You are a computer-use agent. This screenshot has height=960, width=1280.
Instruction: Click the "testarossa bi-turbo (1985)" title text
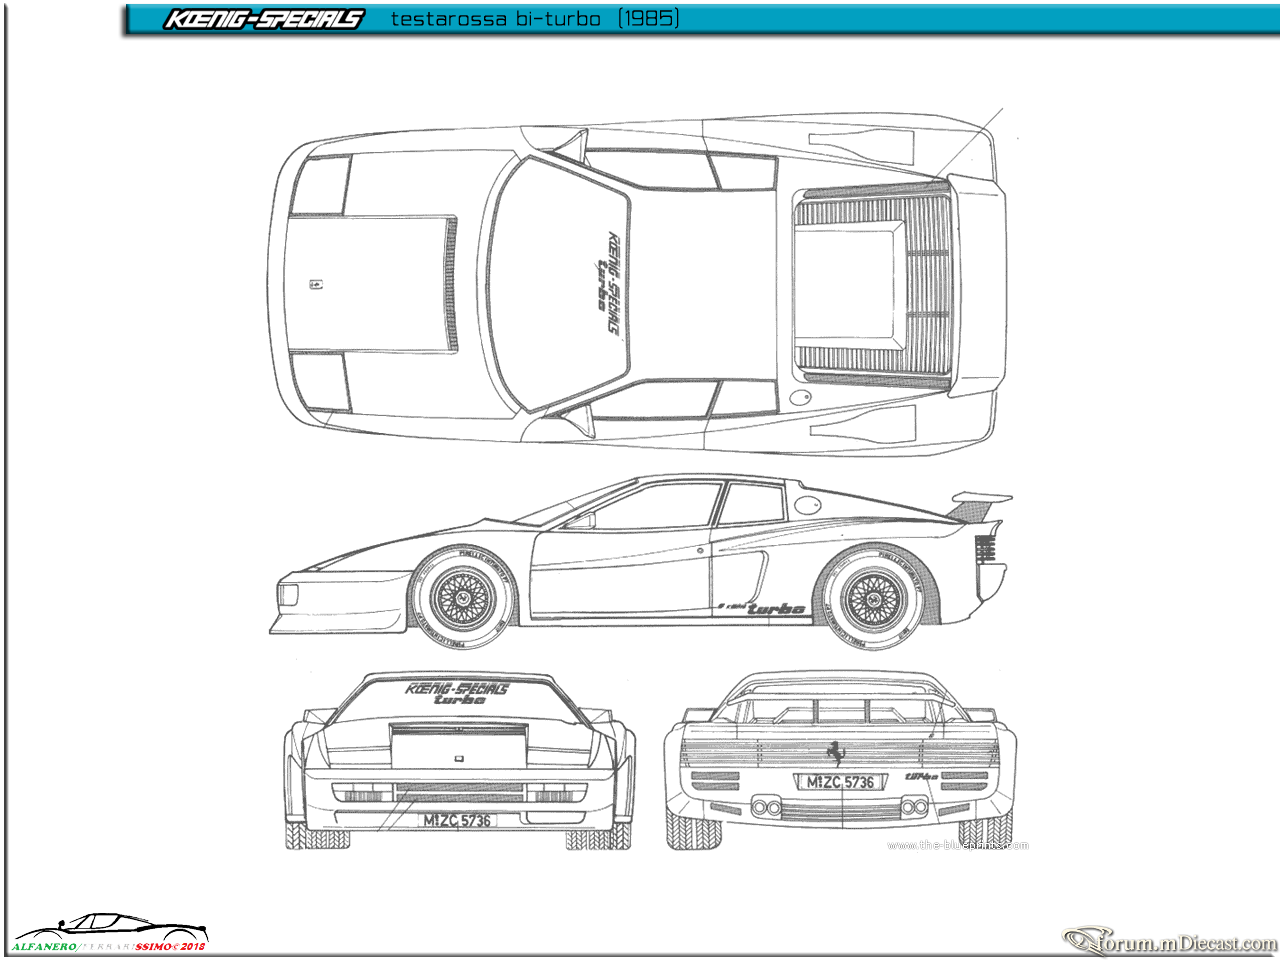535,19
